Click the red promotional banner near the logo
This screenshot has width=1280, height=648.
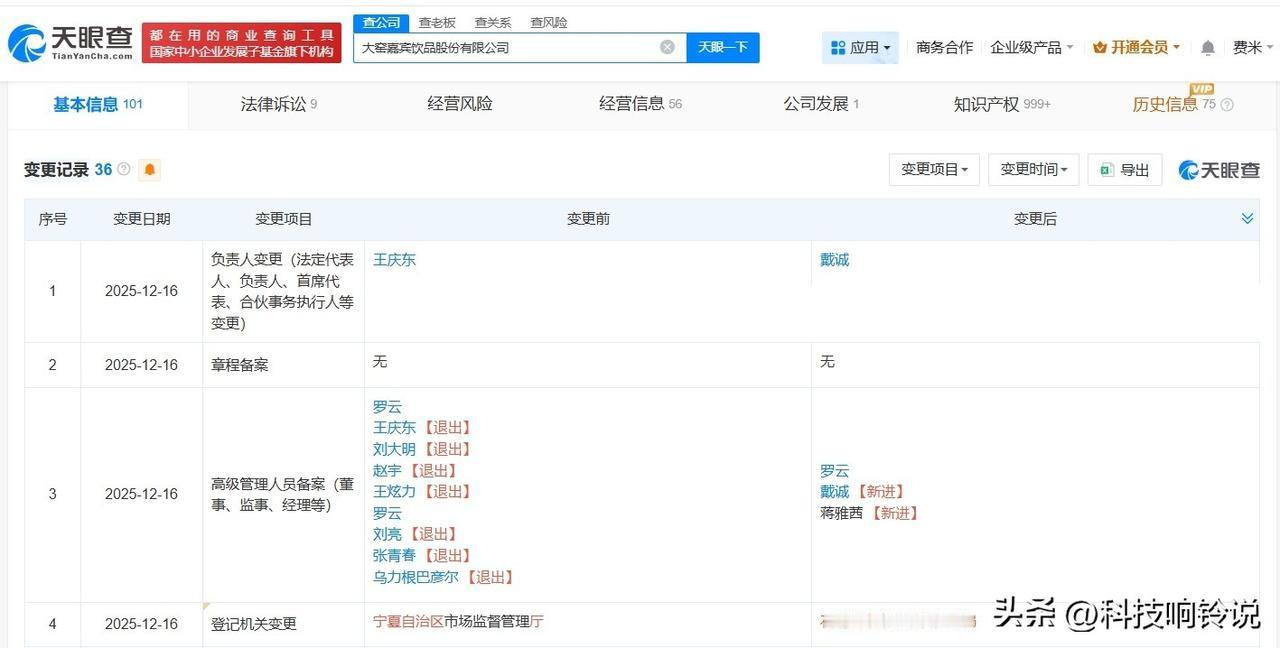click(x=241, y=43)
